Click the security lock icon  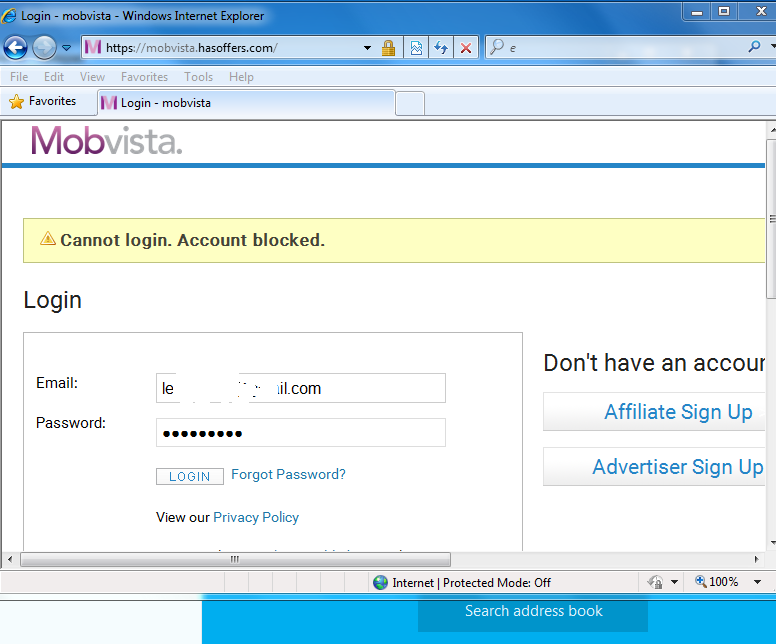coord(388,48)
